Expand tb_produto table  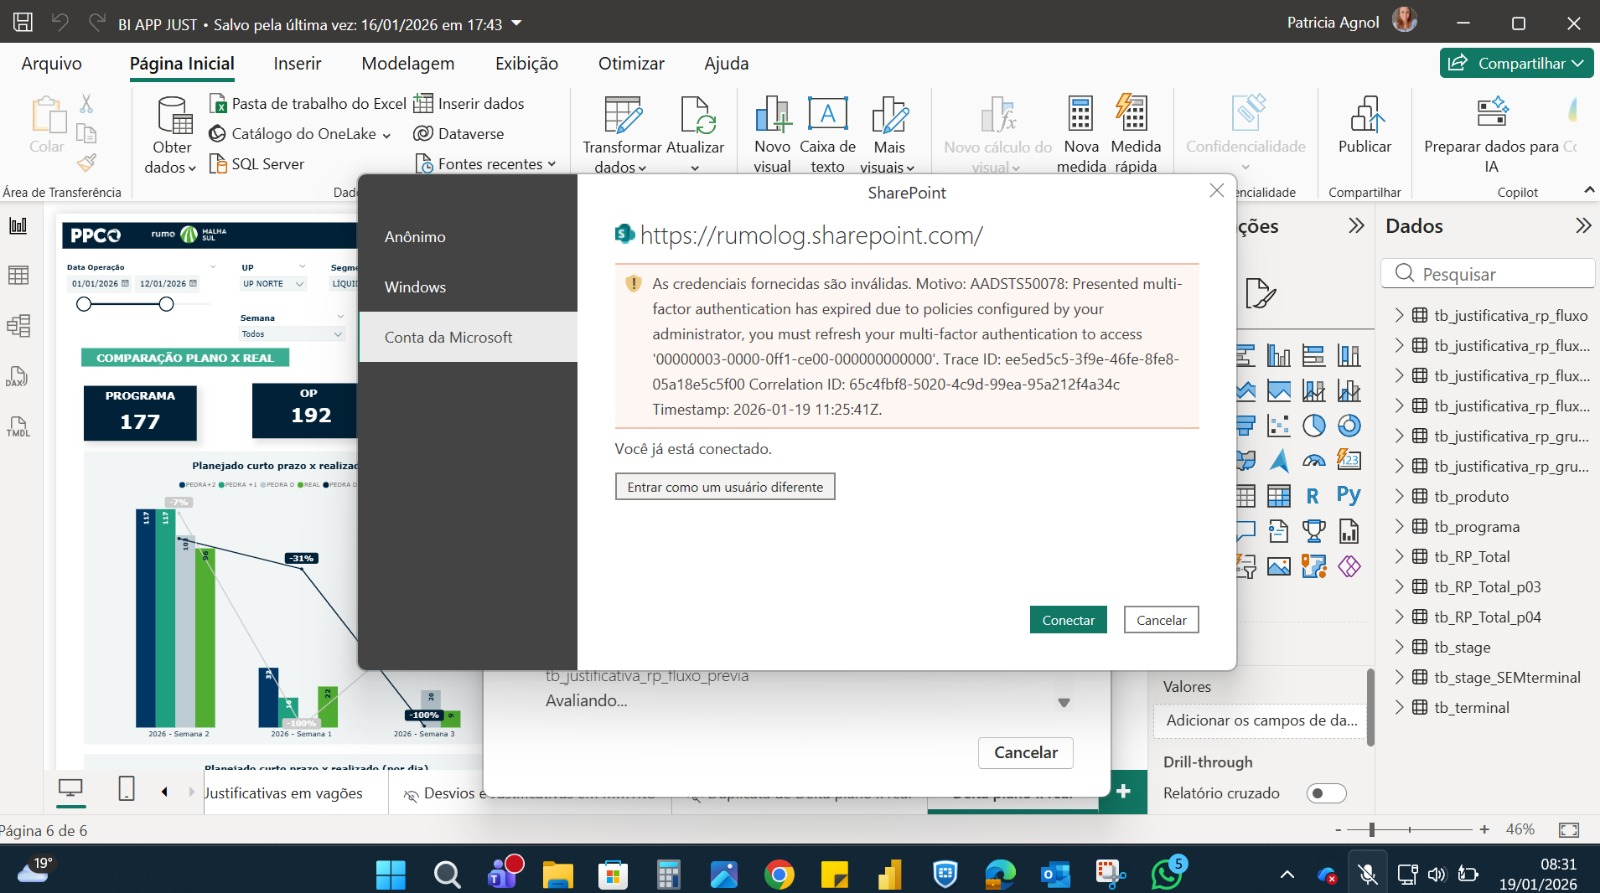point(1399,496)
